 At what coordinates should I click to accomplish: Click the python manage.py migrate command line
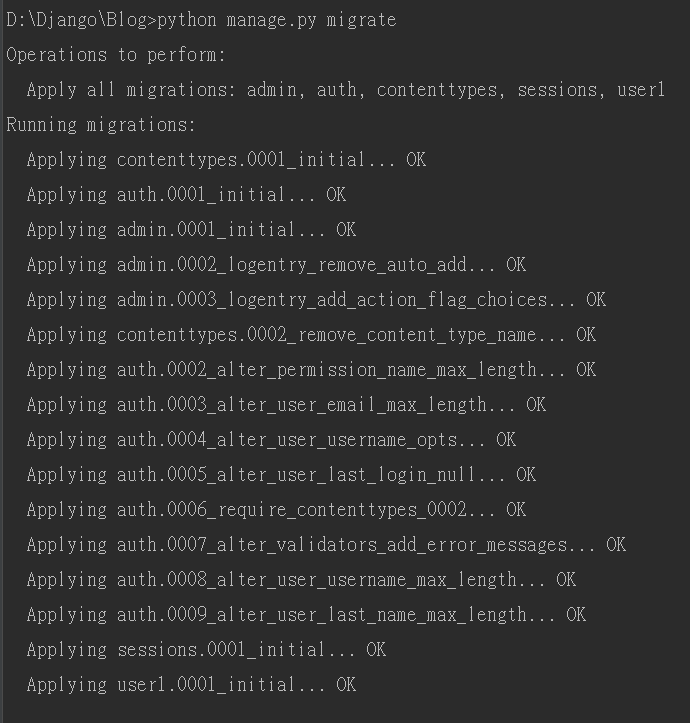click(x=201, y=20)
